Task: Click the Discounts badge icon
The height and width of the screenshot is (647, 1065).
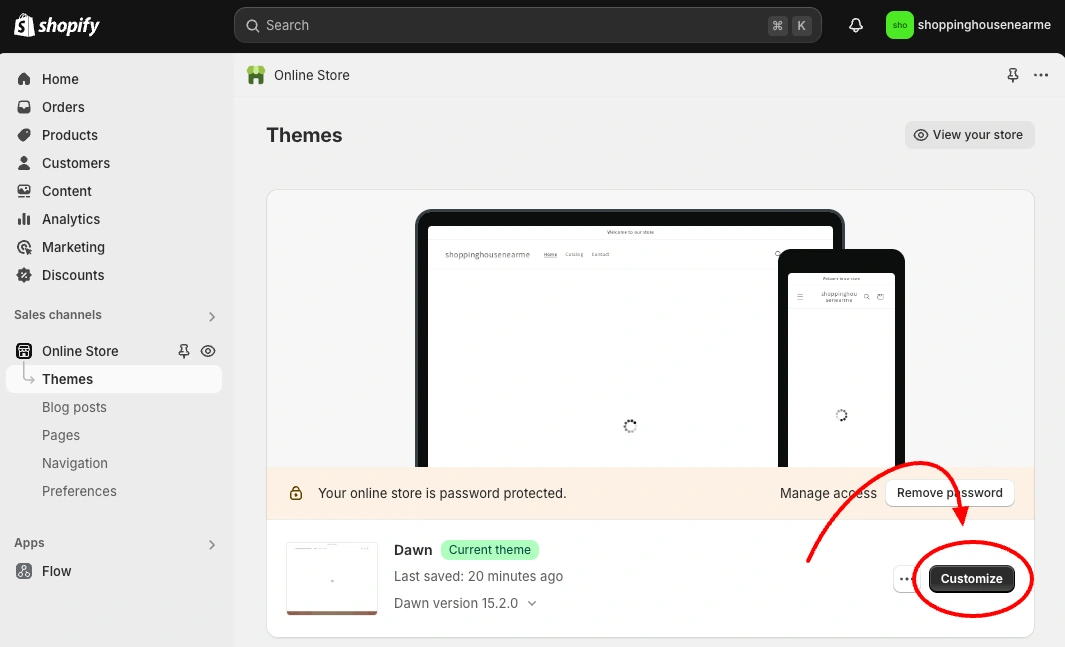Action: tap(24, 275)
